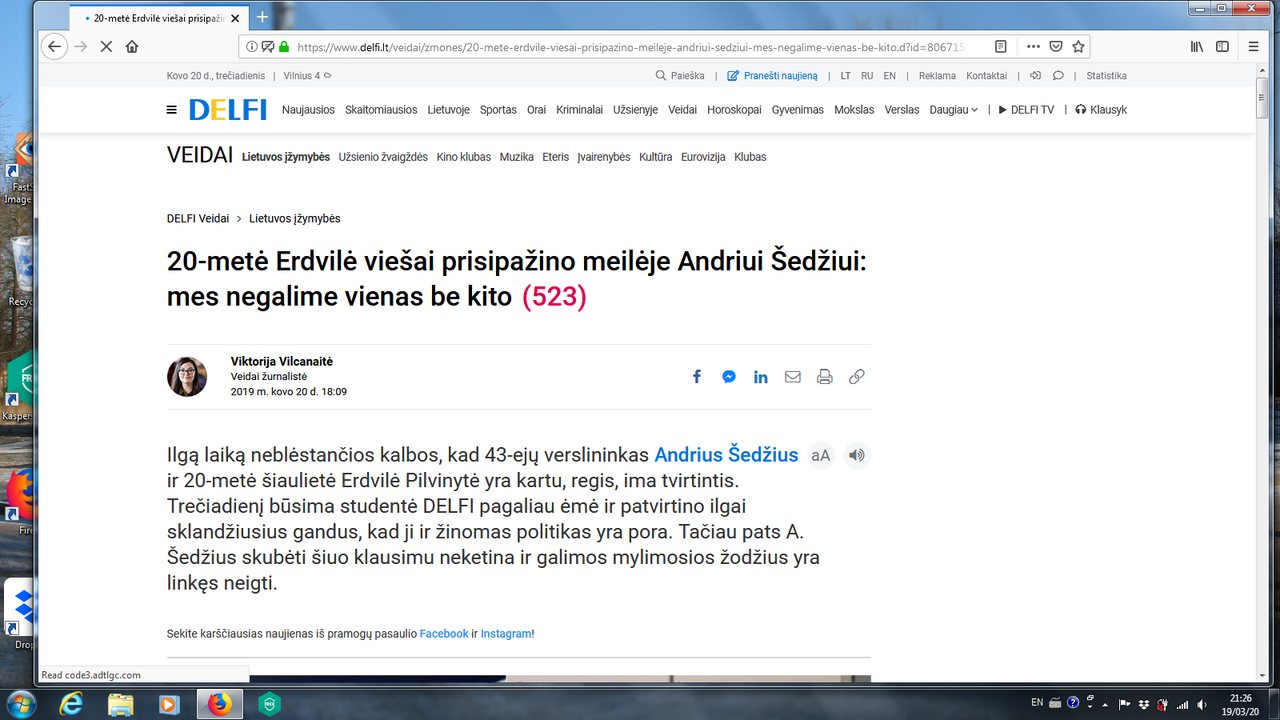Viewport: 1280px width, 720px height.
Task: Open Klausyk headphones link
Action: click(x=1101, y=110)
